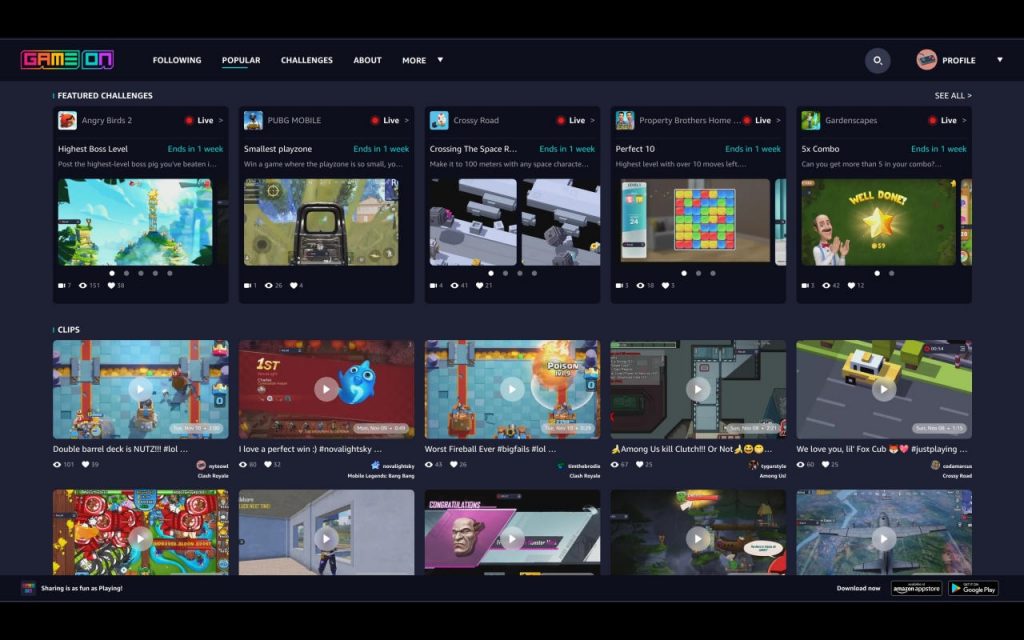Select the Gardenscapes game icon
The width and height of the screenshot is (1024, 640).
click(x=808, y=120)
